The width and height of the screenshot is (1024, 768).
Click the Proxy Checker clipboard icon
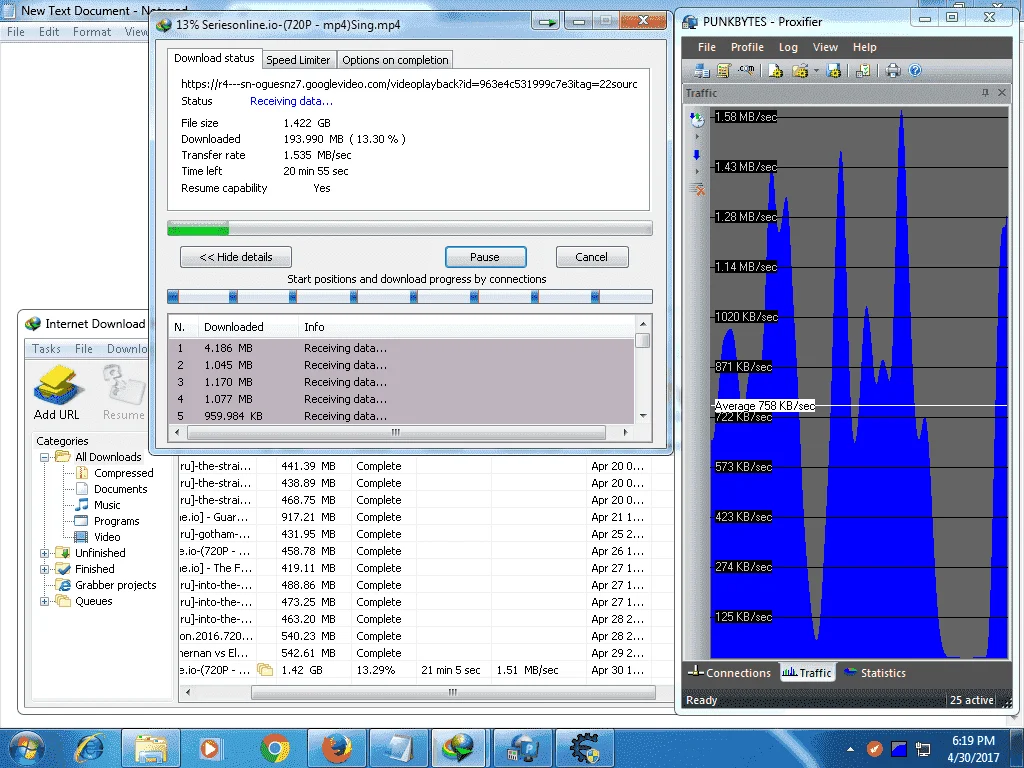pos(863,71)
